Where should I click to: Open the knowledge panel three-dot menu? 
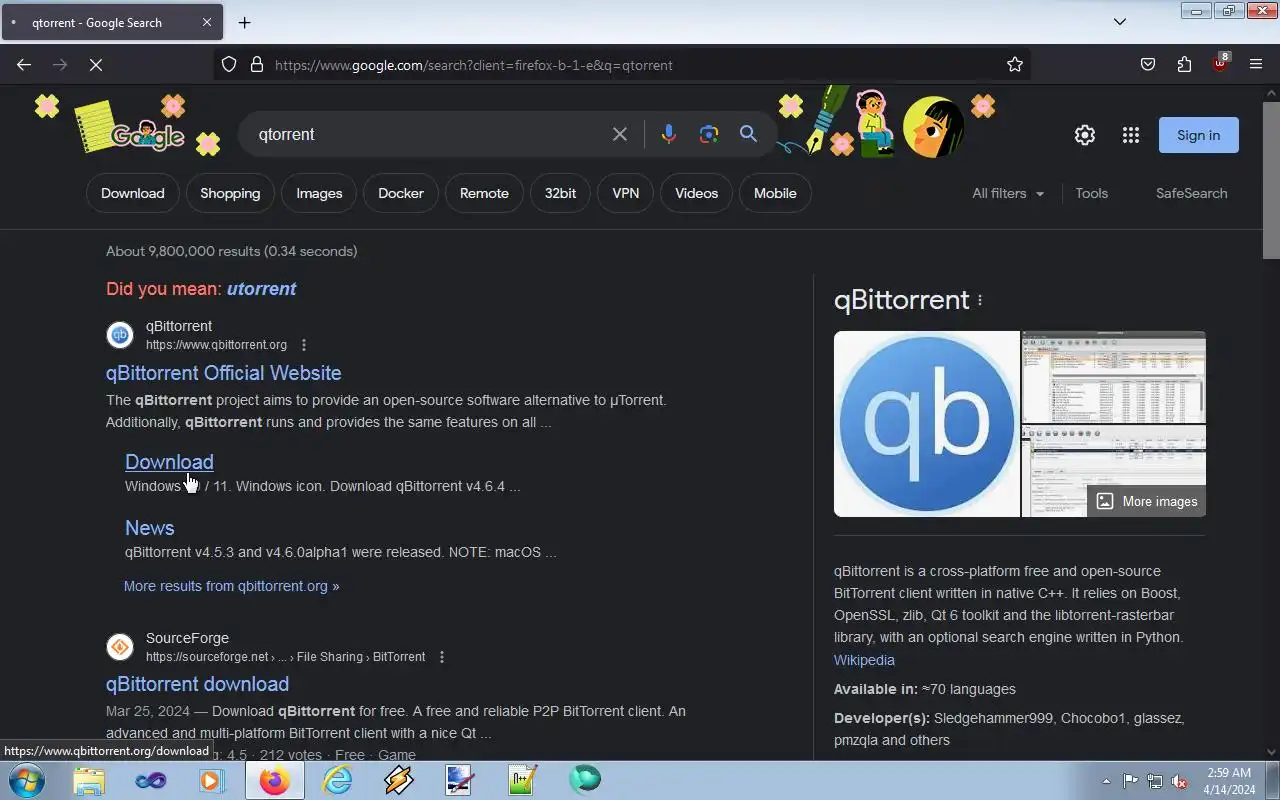pyautogui.click(x=980, y=300)
